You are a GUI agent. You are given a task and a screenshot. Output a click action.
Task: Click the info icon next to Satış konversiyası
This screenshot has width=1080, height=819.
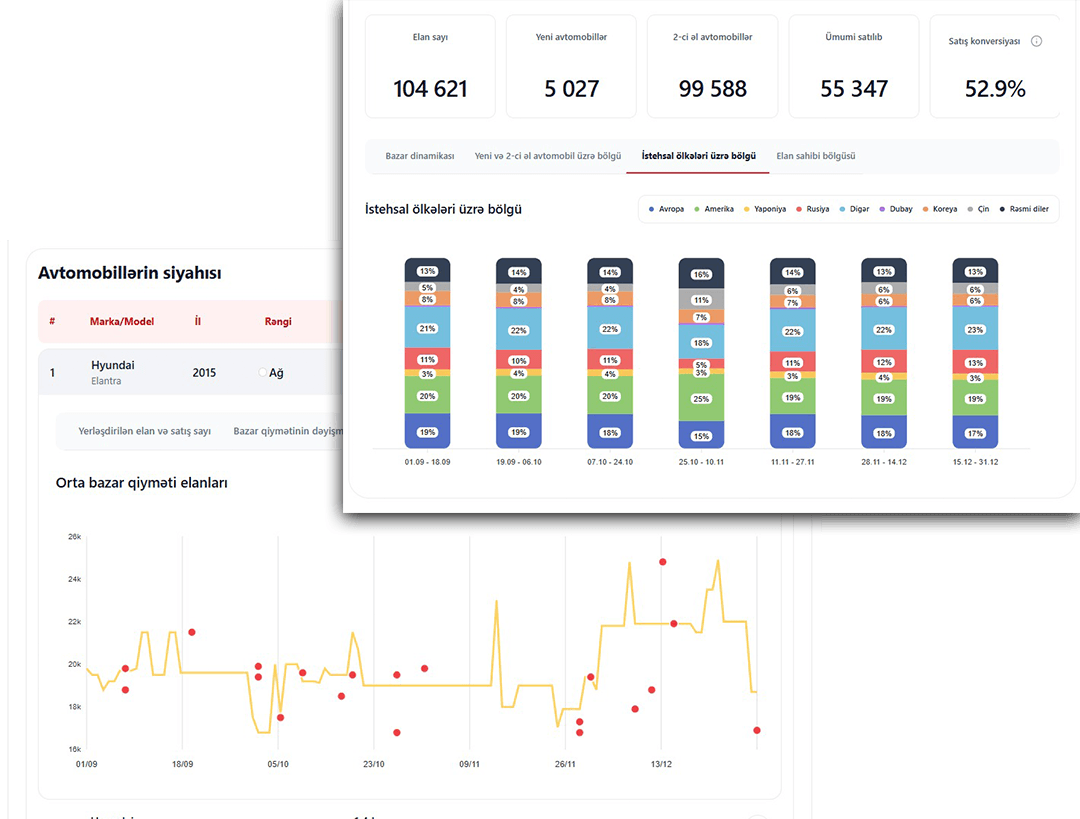[x=1036, y=41]
